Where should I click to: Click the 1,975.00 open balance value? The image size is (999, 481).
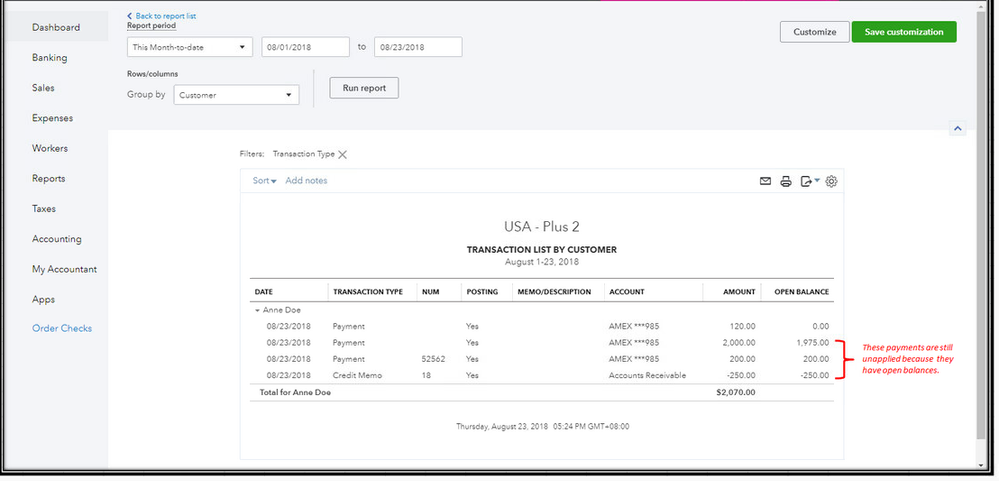811,343
